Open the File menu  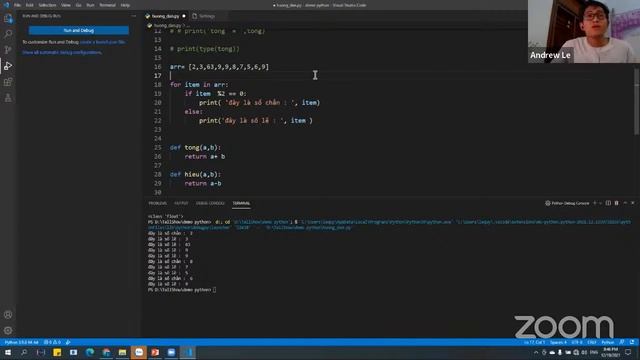point(17,5)
